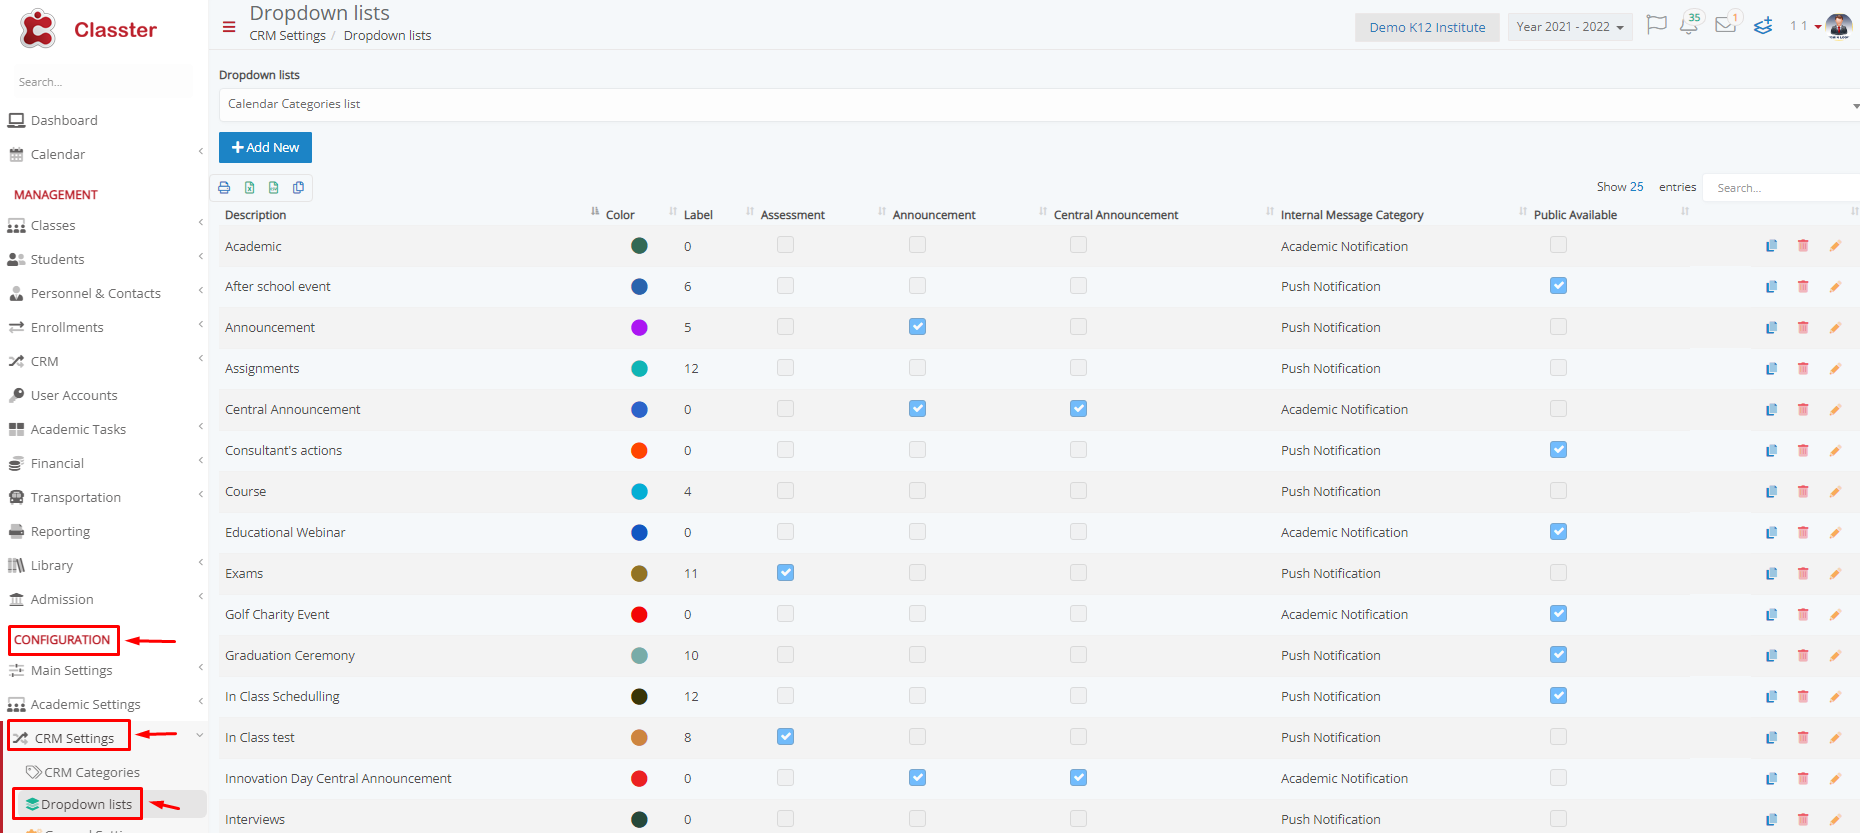Delete the Central Announcement row
Screen dimensions: 1860x833
tap(1803, 410)
